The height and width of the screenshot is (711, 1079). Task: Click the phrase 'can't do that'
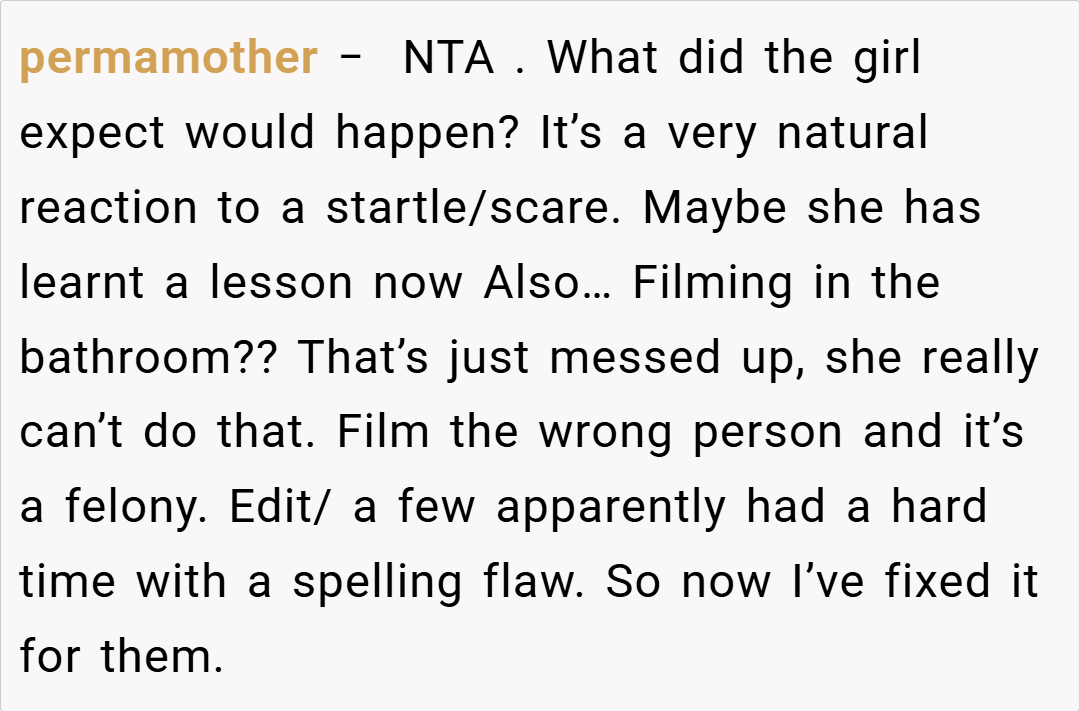[x=170, y=434]
